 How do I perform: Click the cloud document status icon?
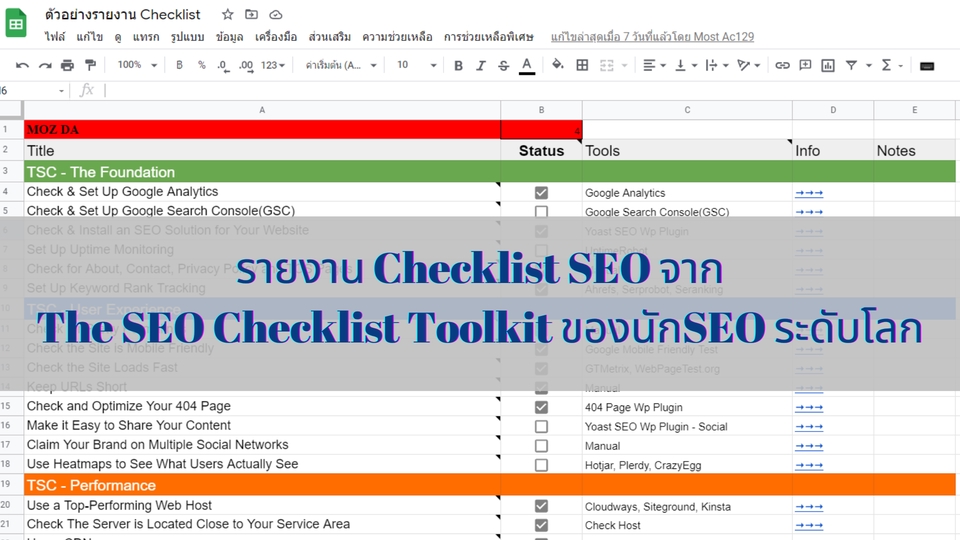(x=276, y=14)
